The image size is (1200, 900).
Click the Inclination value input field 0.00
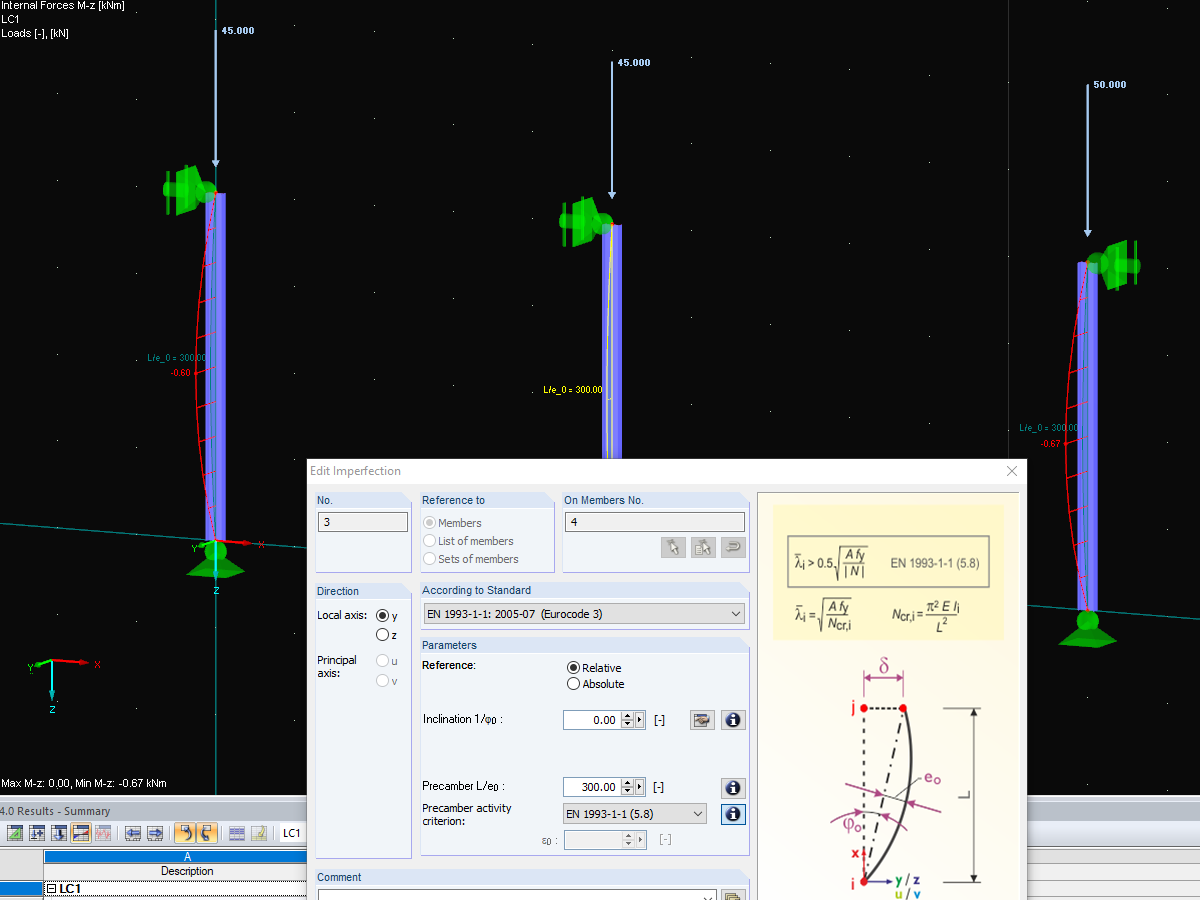[x=592, y=720]
